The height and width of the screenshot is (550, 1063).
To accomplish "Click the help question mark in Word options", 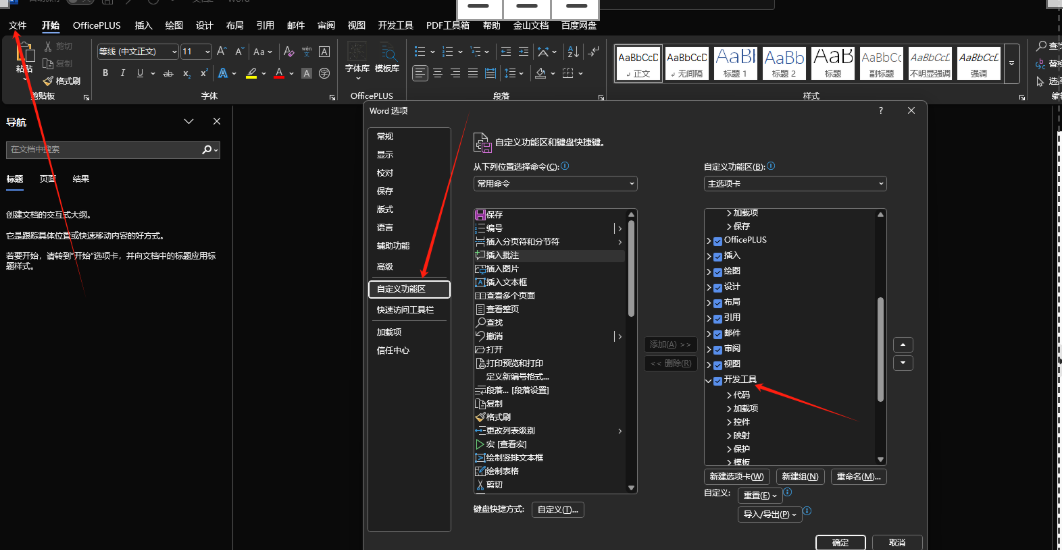I will pyautogui.click(x=880, y=111).
